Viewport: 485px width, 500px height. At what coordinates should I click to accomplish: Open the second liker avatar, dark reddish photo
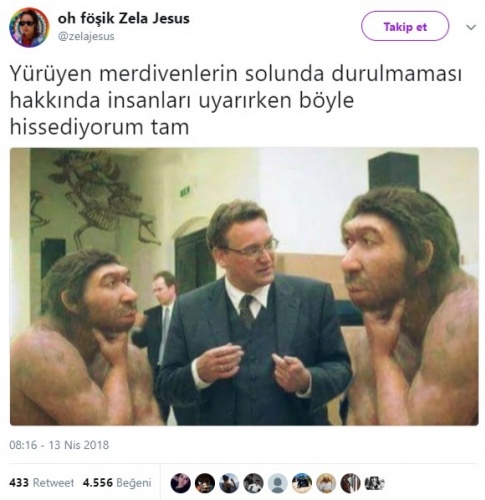point(205,483)
